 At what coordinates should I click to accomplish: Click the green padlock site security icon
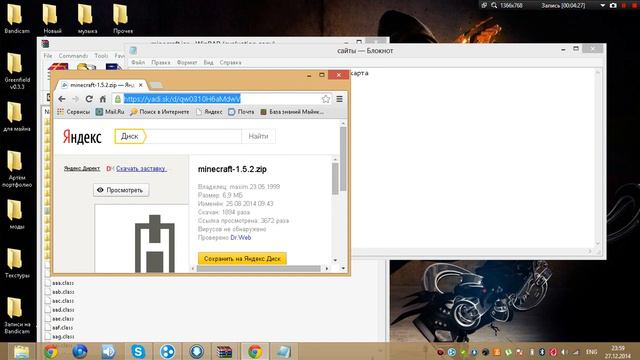tap(118, 99)
